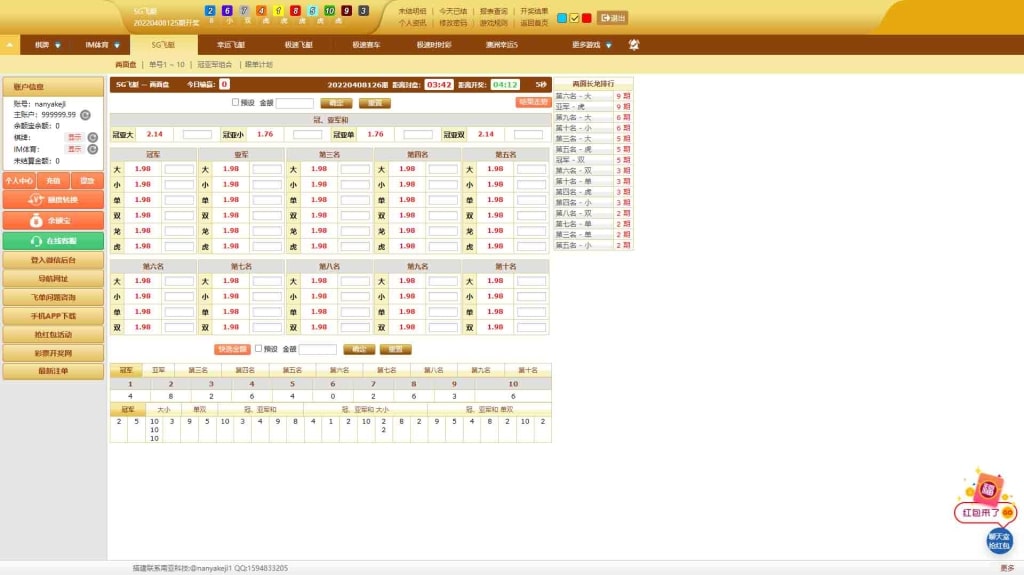Show the 棋牌 balance via 显示 link
The height and width of the screenshot is (575, 1024).
click(x=74, y=137)
